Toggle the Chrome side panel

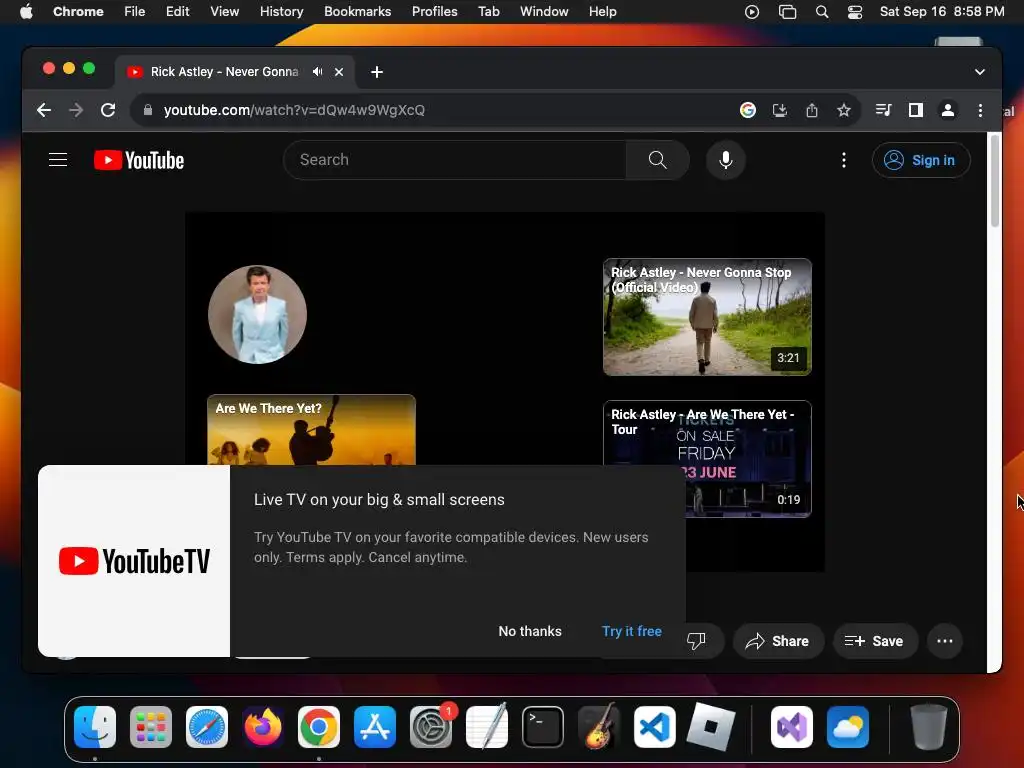(916, 110)
